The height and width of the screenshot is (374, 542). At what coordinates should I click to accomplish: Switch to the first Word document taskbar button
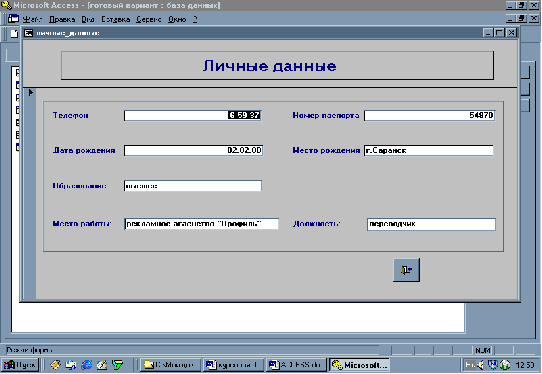(x=233, y=365)
